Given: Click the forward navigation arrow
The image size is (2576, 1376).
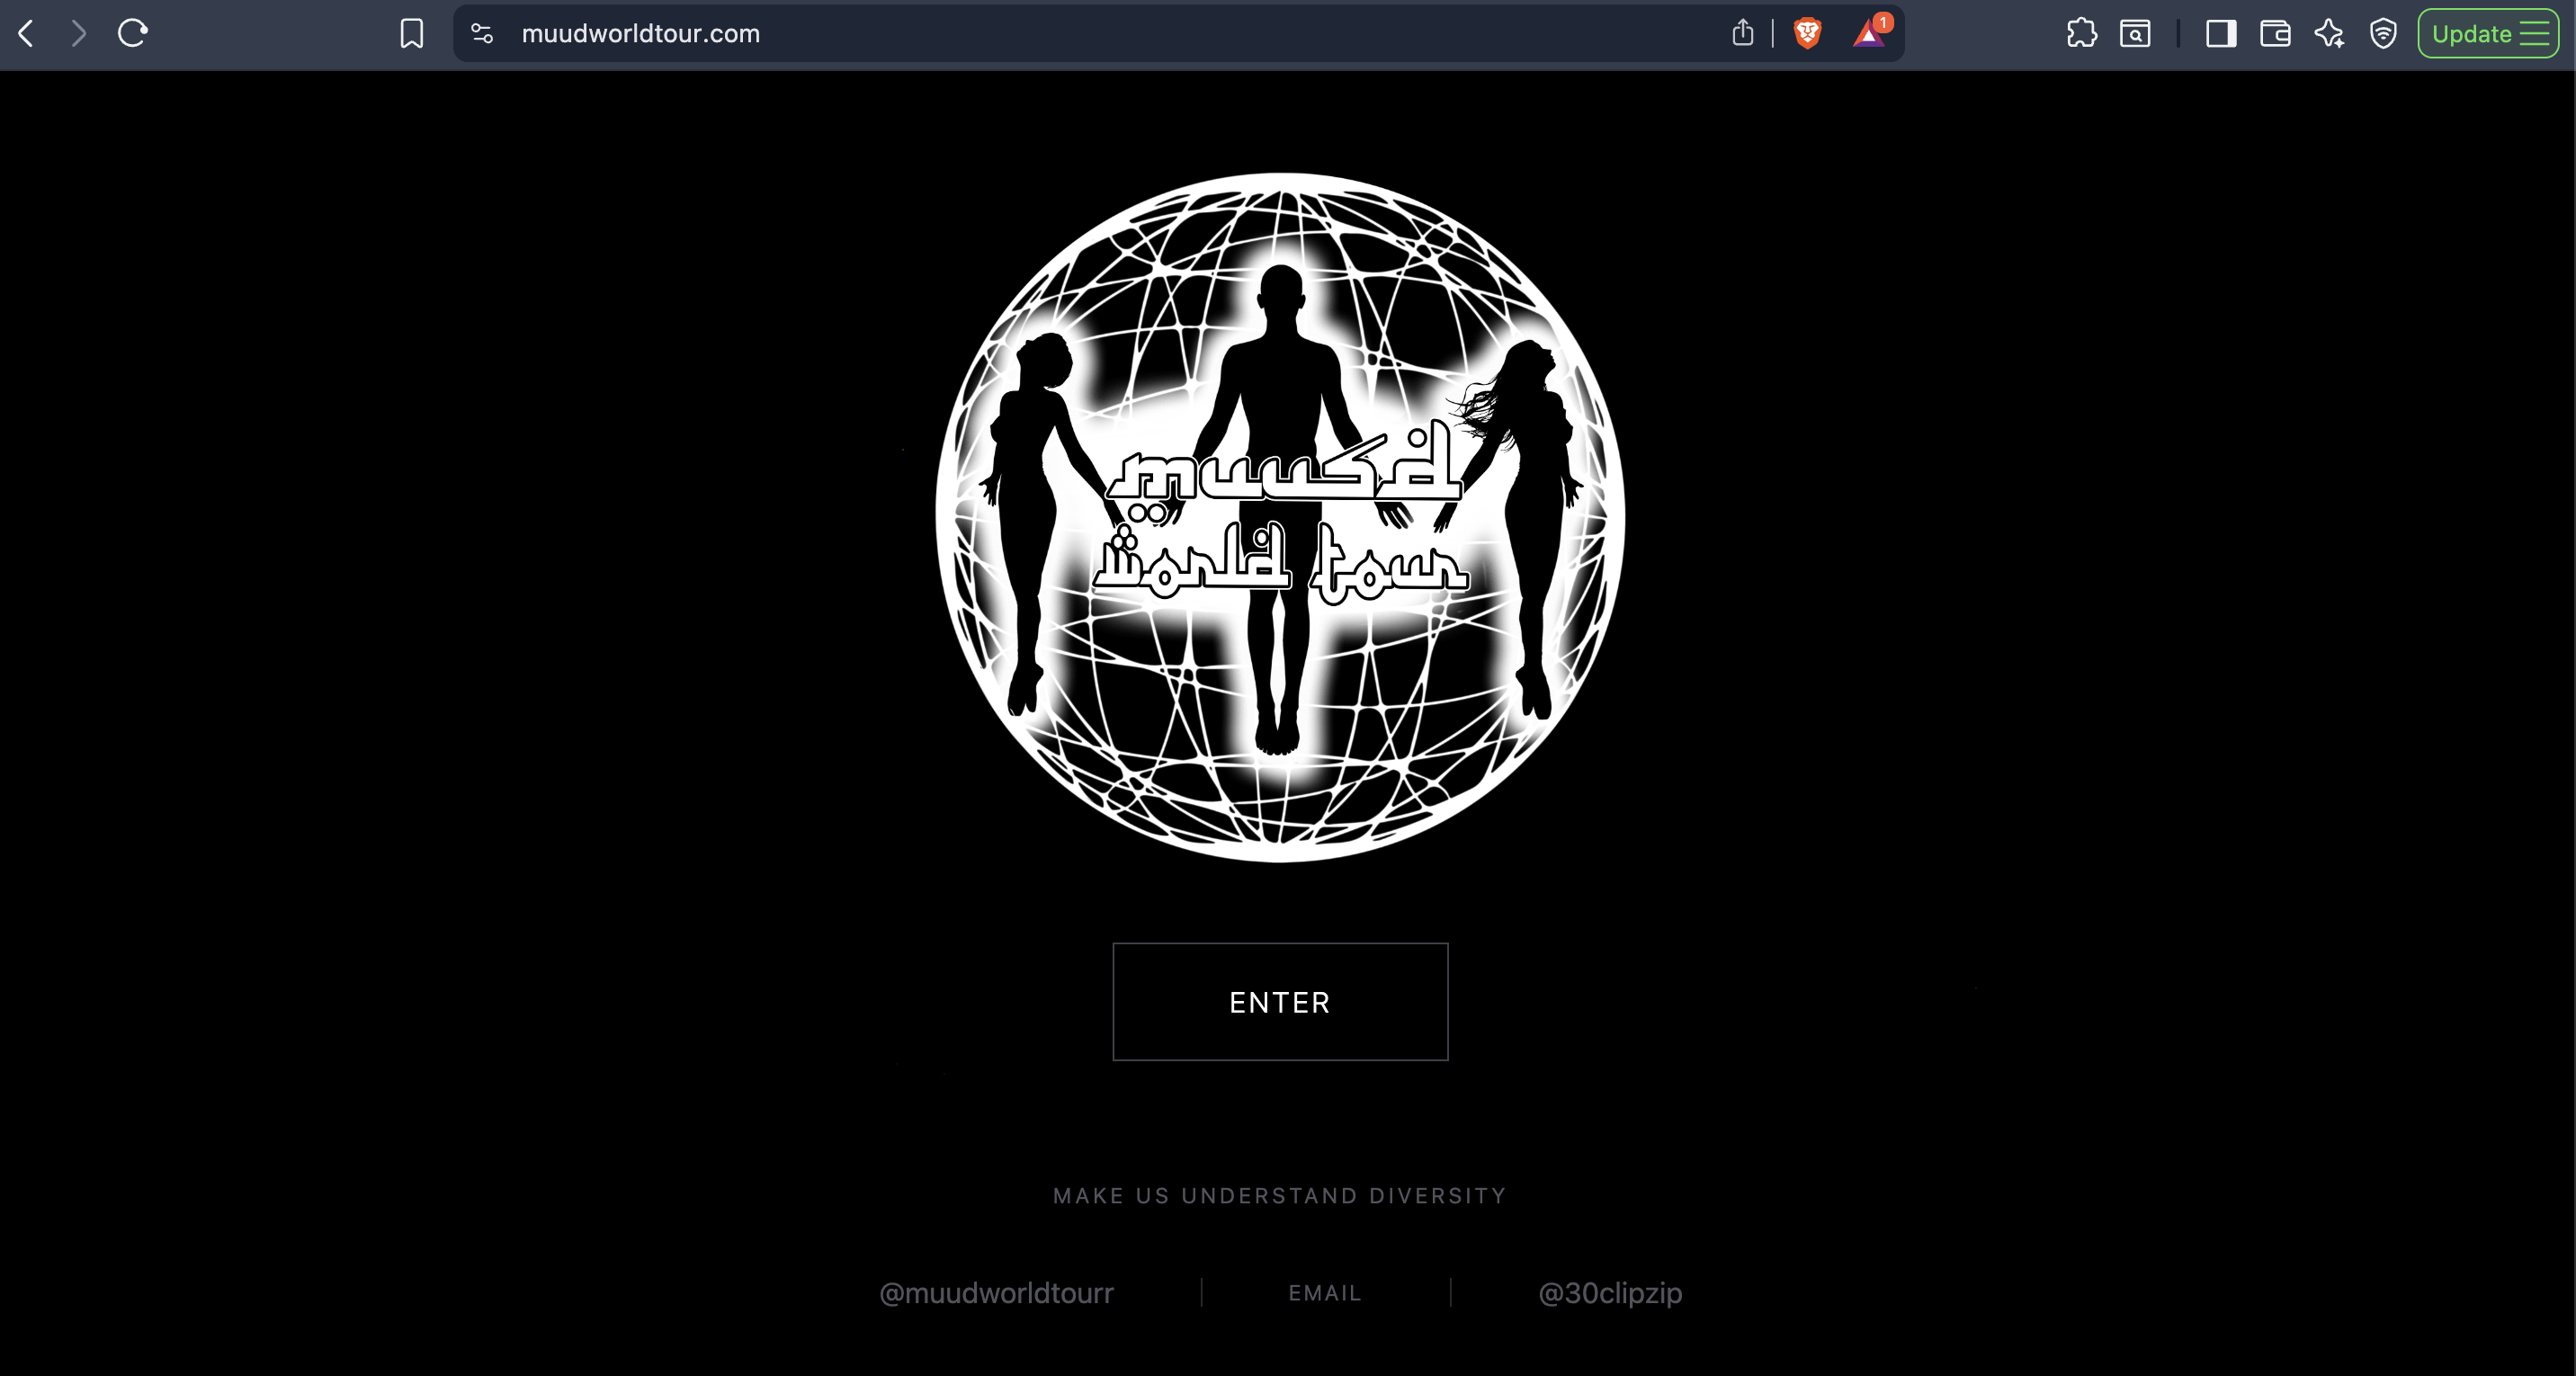Looking at the screenshot, I should tap(79, 34).
